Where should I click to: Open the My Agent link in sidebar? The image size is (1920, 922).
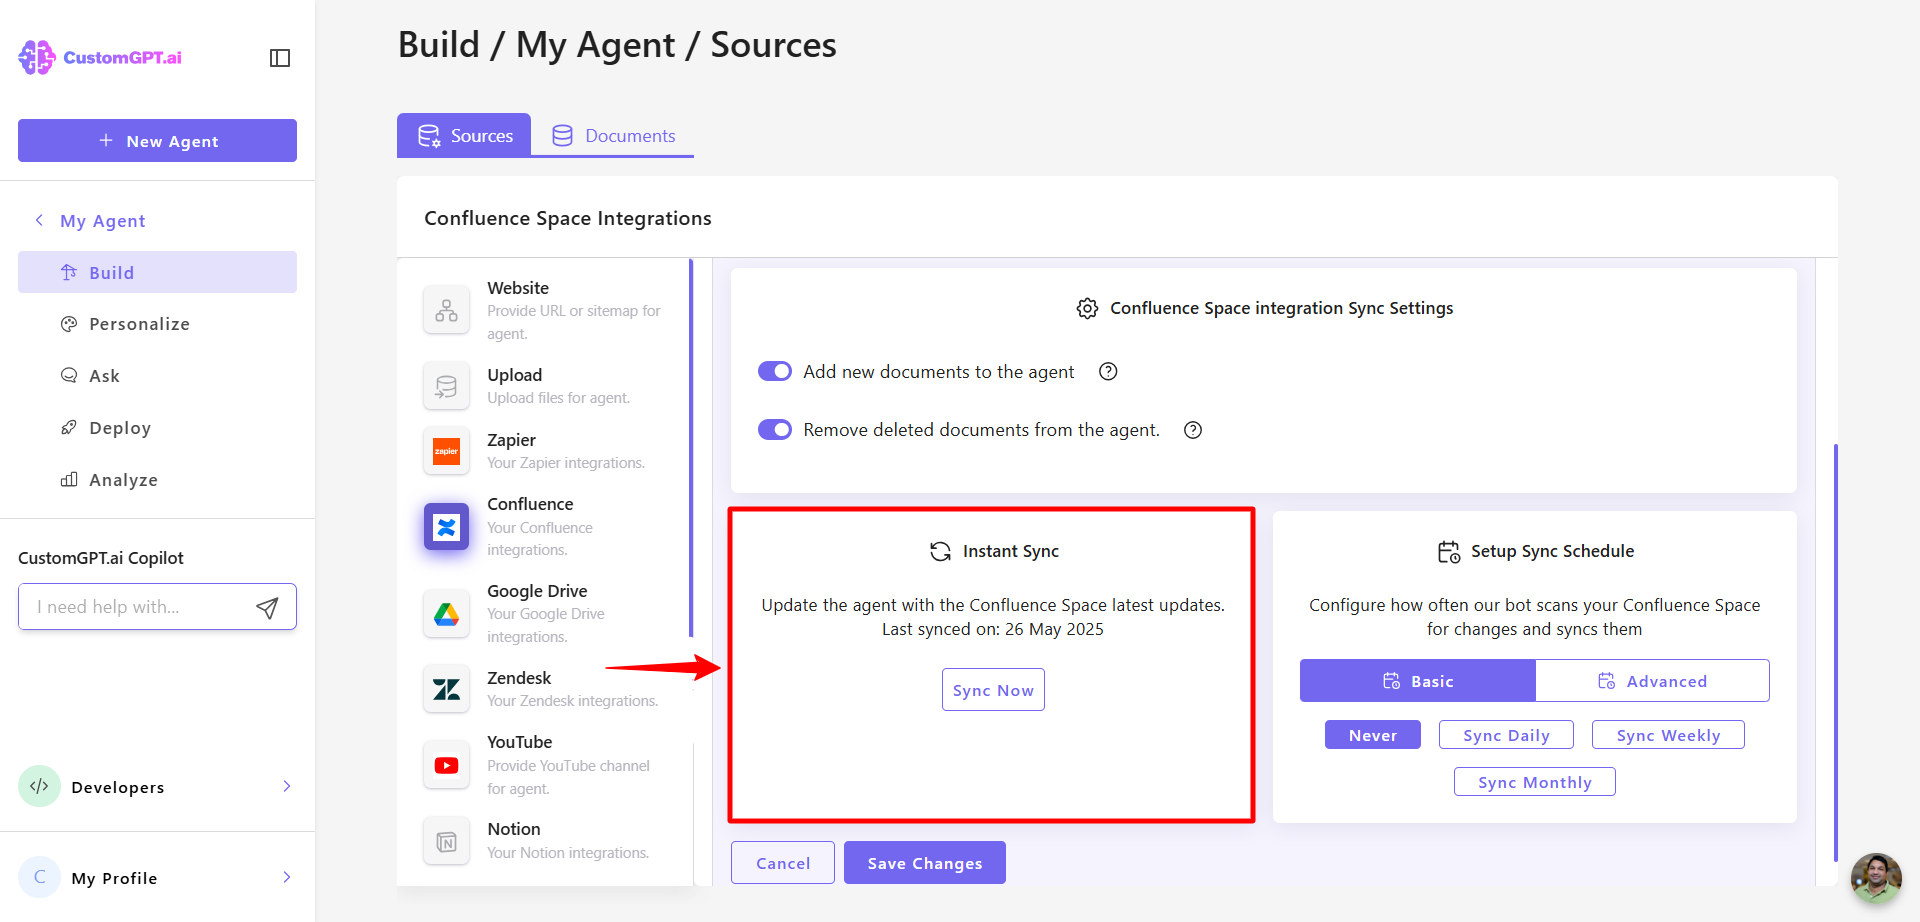102,221
